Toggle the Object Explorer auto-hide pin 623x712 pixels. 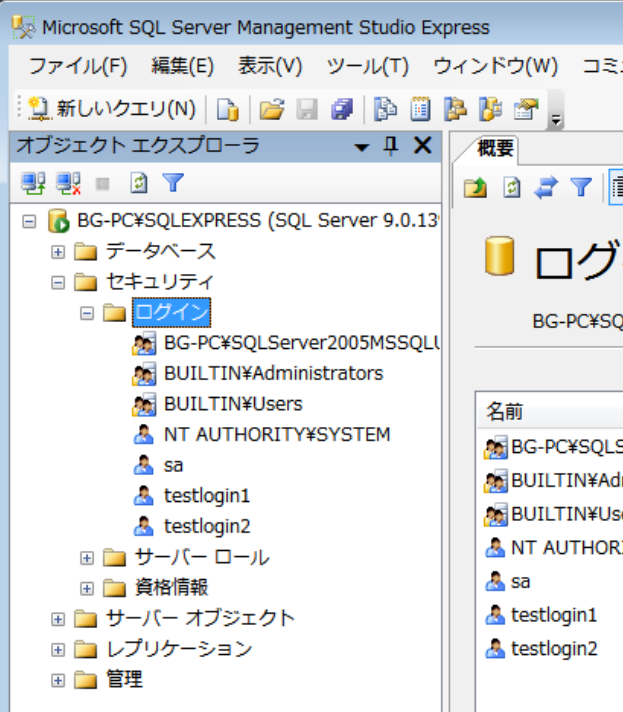point(391,146)
